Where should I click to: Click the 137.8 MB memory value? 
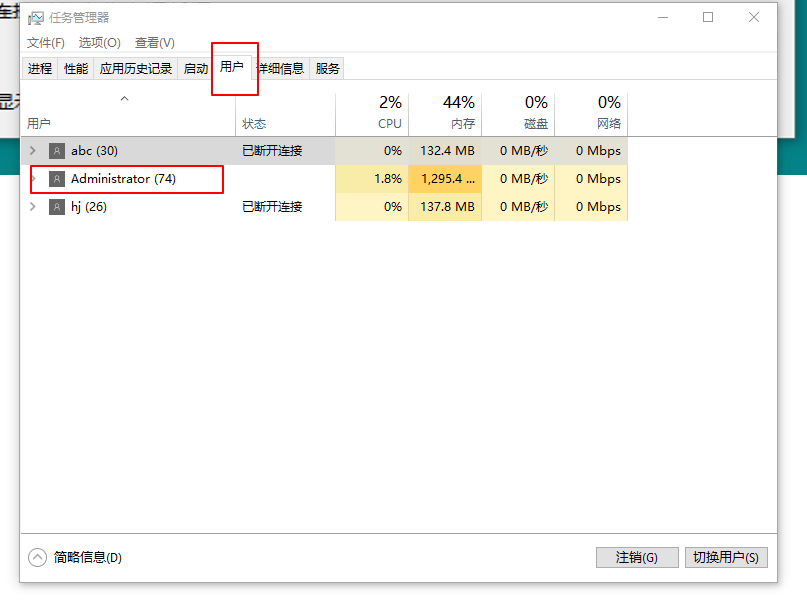click(x=447, y=207)
